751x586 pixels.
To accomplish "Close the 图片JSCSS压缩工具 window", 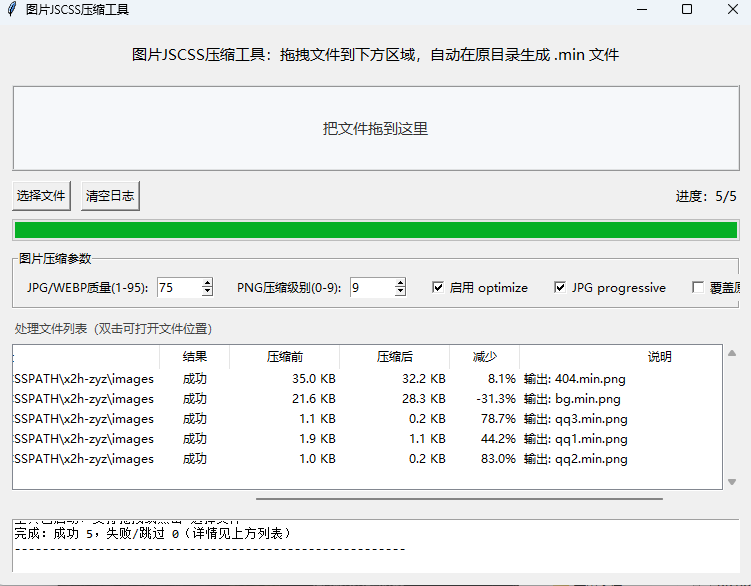I will click(x=732, y=9).
